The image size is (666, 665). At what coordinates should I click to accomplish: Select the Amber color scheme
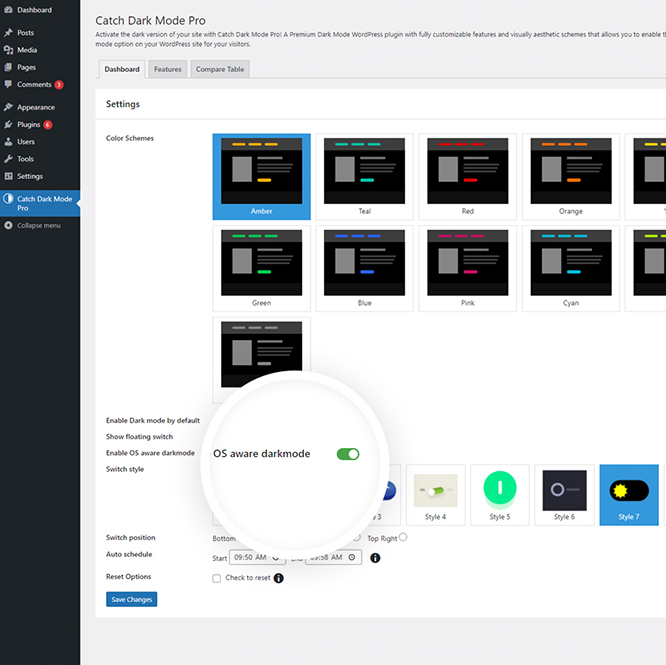(262, 177)
